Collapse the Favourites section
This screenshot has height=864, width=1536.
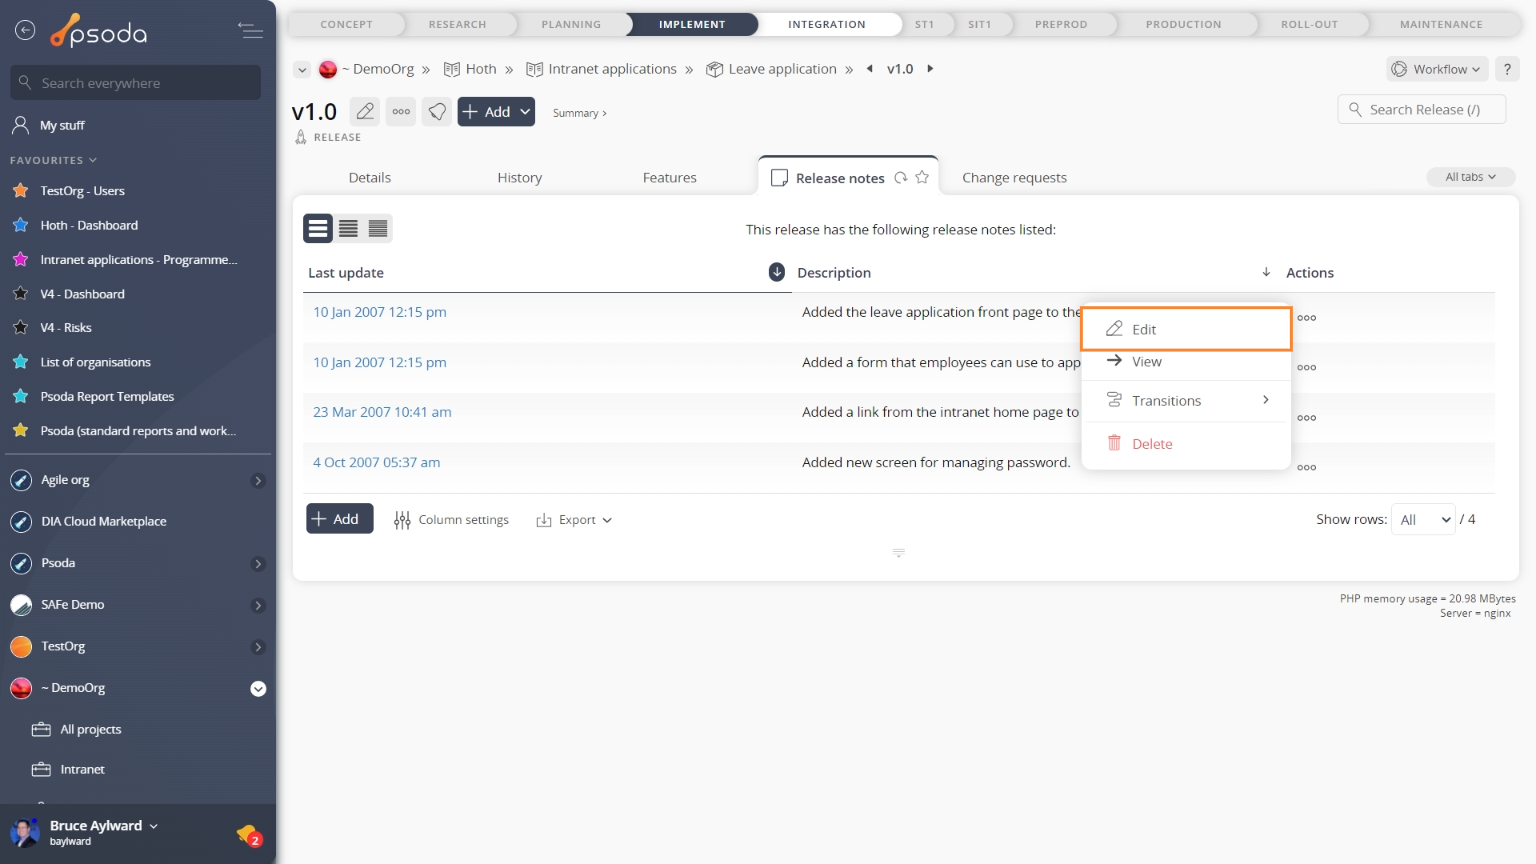(x=53, y=160)
